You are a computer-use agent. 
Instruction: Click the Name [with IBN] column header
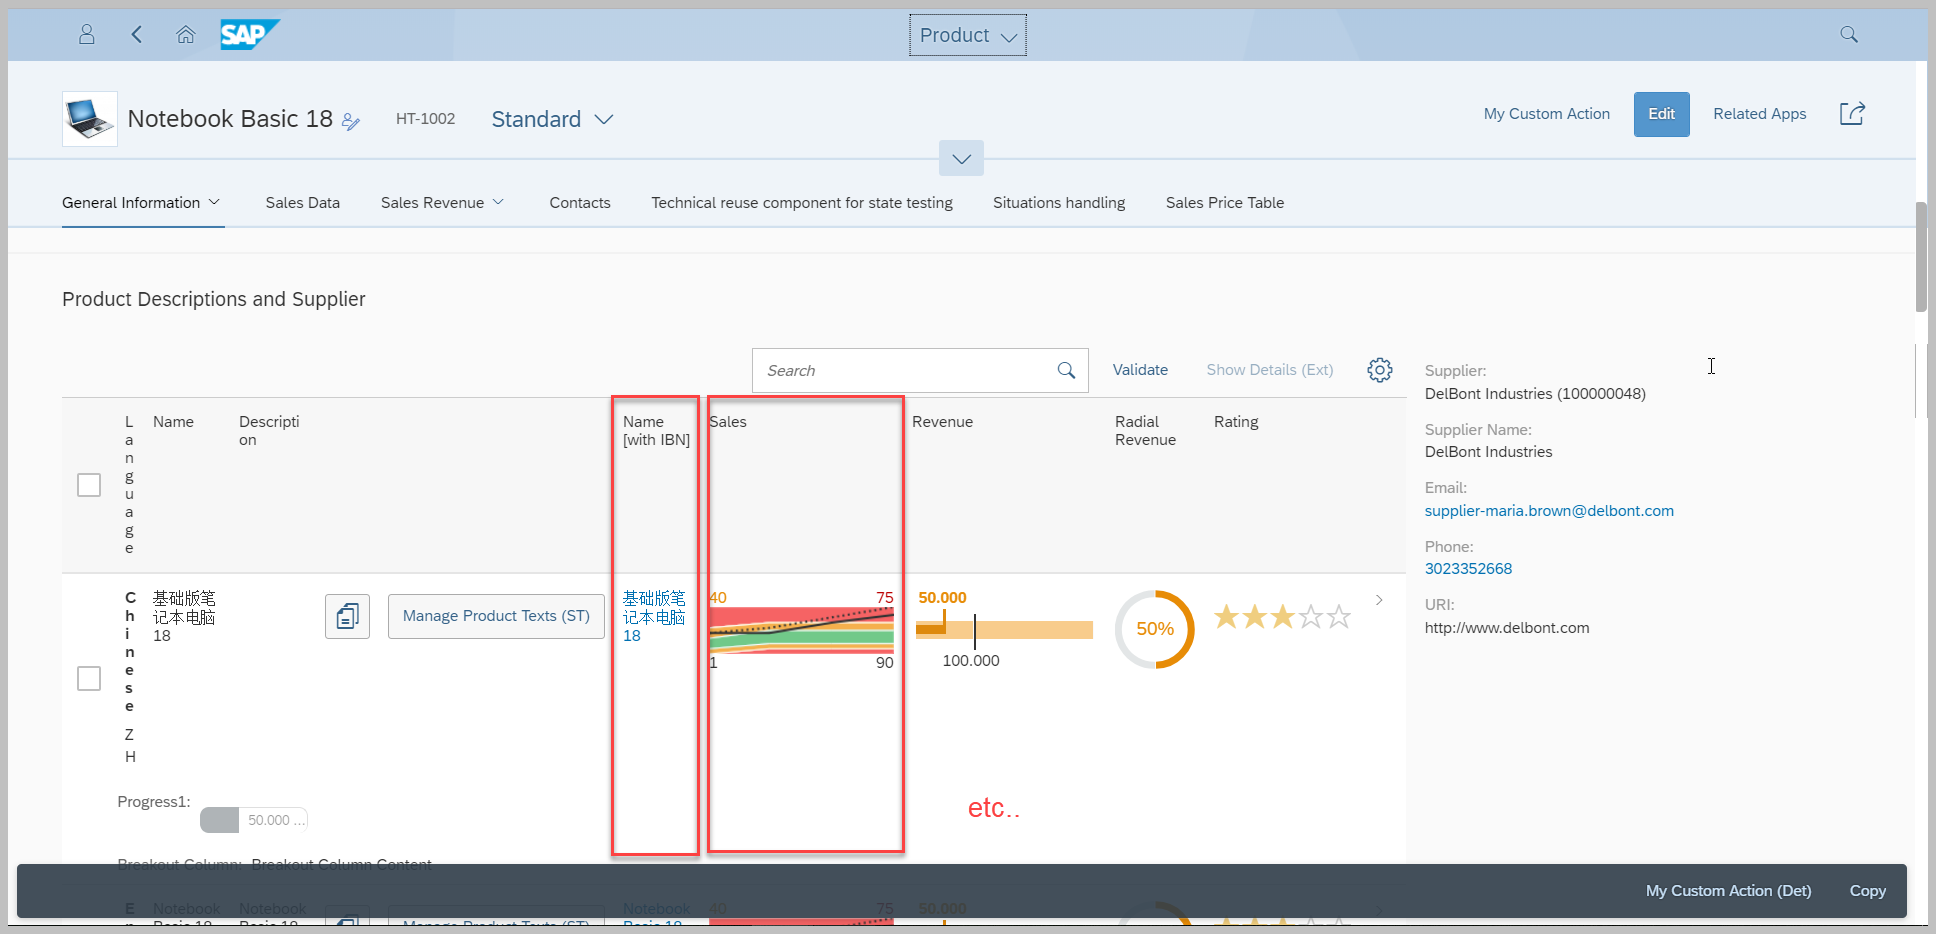(x=656, y=431)
